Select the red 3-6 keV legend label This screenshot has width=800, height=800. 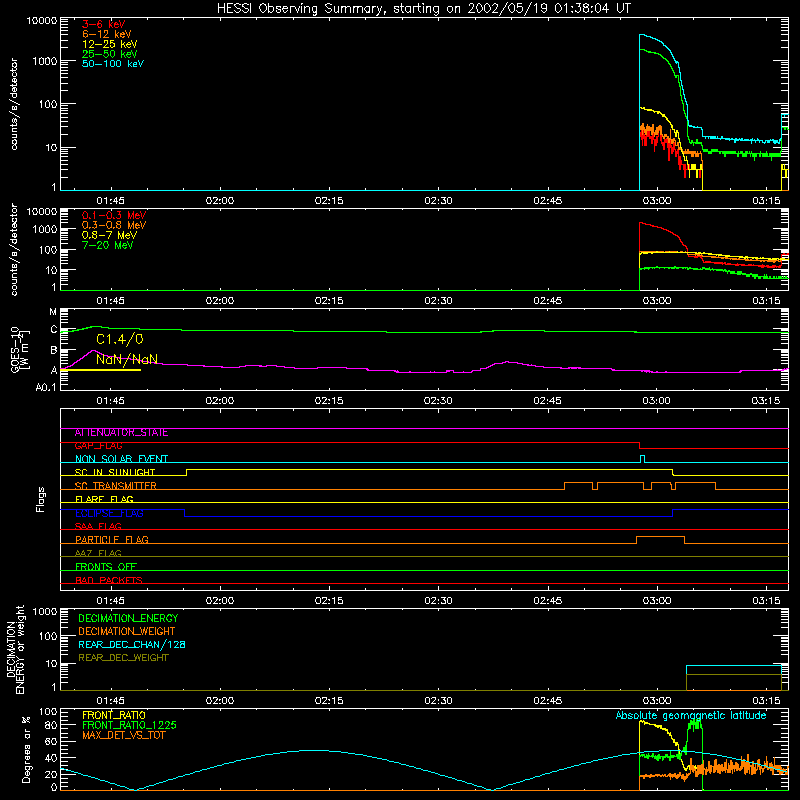coord(104,24)
